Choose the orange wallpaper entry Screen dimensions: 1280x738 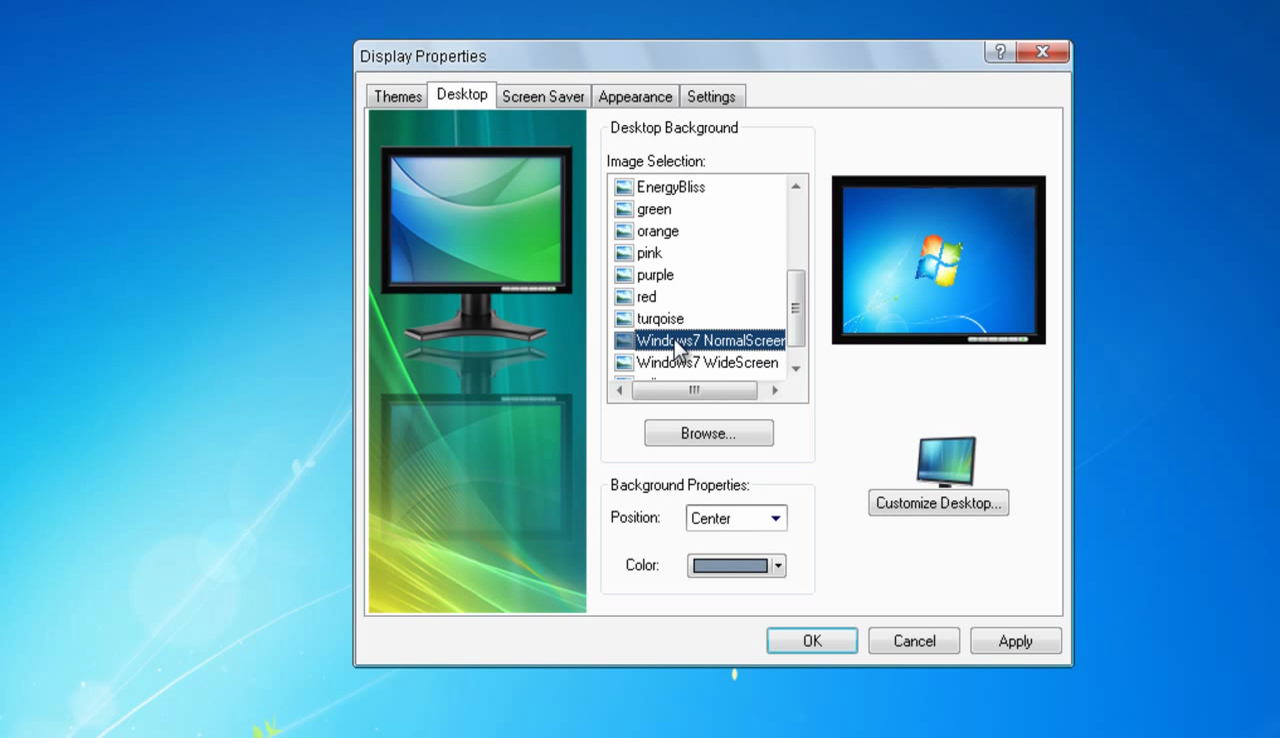tap(657, 231)
